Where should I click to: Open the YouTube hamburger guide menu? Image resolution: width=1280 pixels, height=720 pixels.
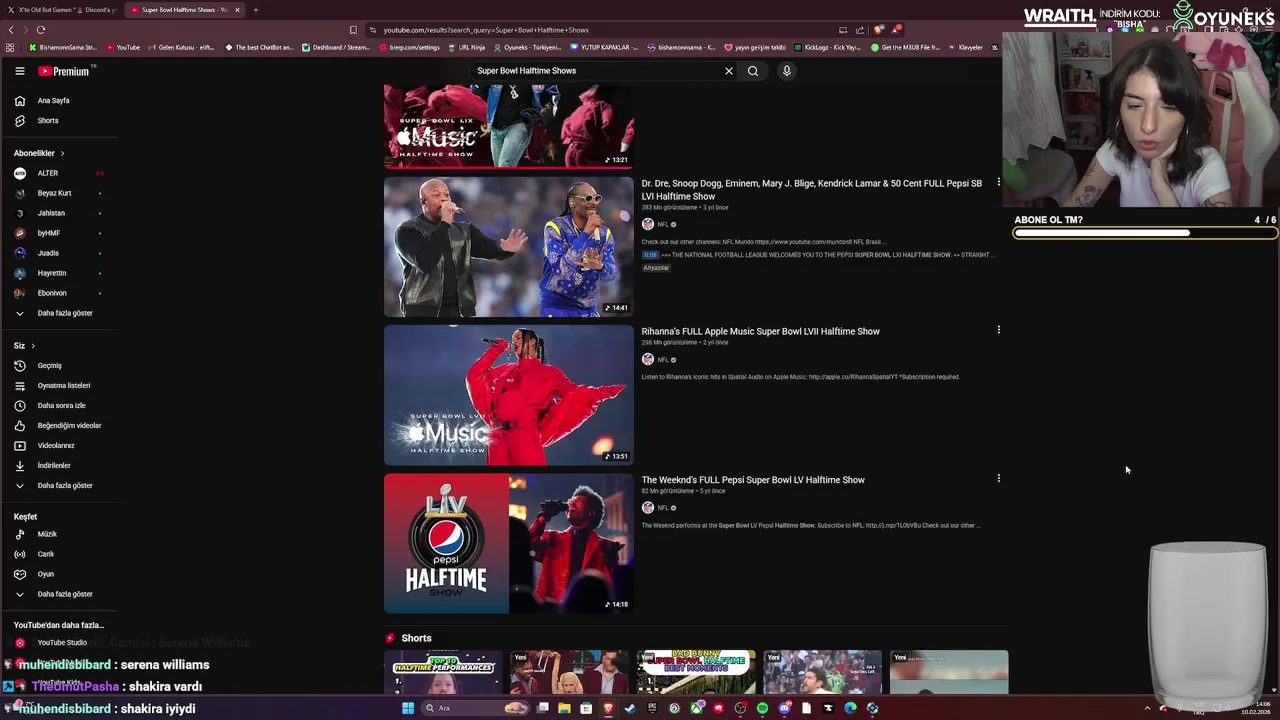click(x=19, y=71)
